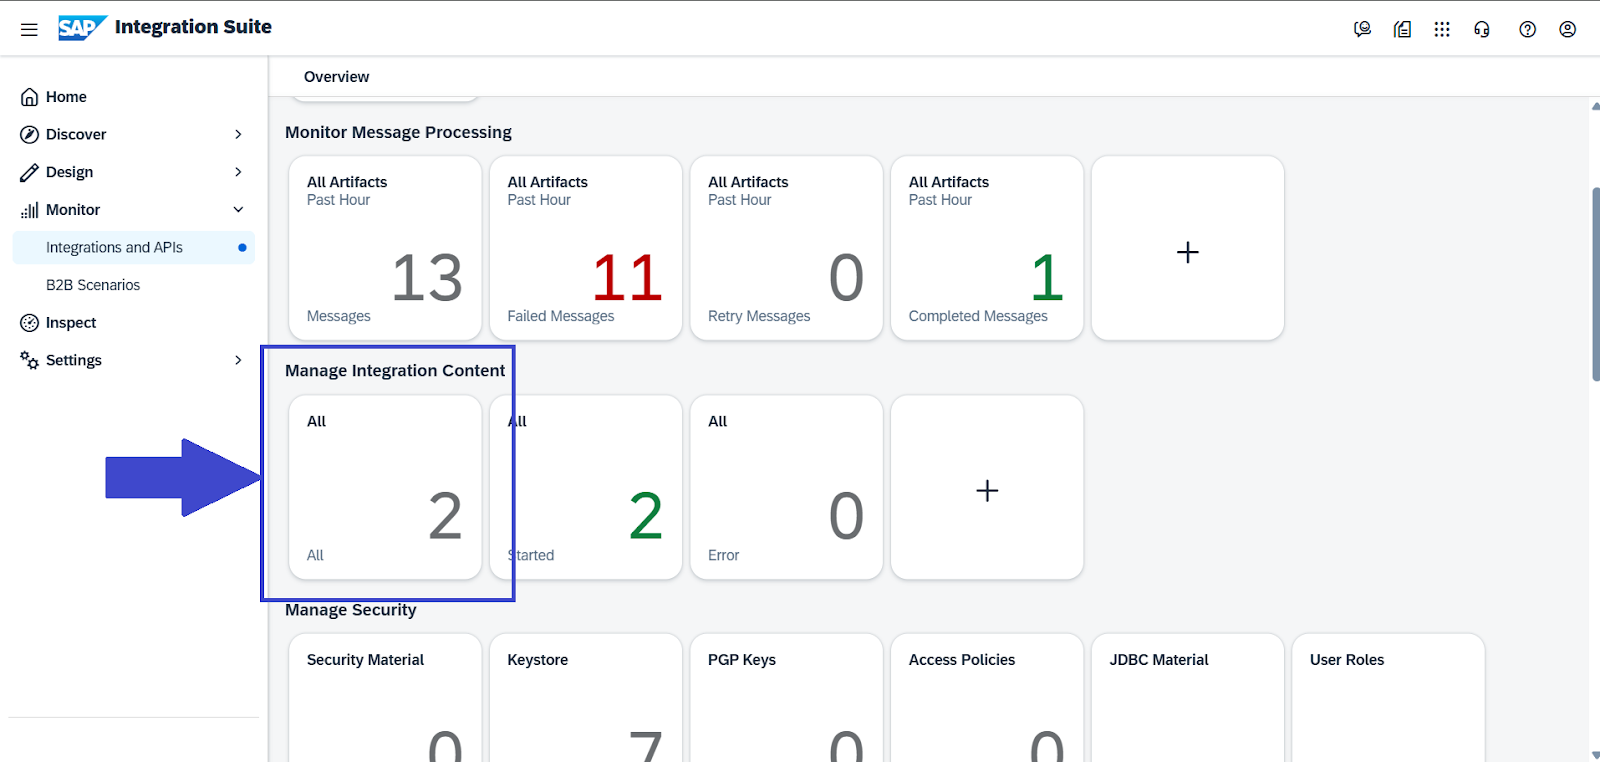Image resolution: width=1600 pixels, height=762 pixels.
Task: Expand the Settings menu chevron
Action: tap(238, 360)
